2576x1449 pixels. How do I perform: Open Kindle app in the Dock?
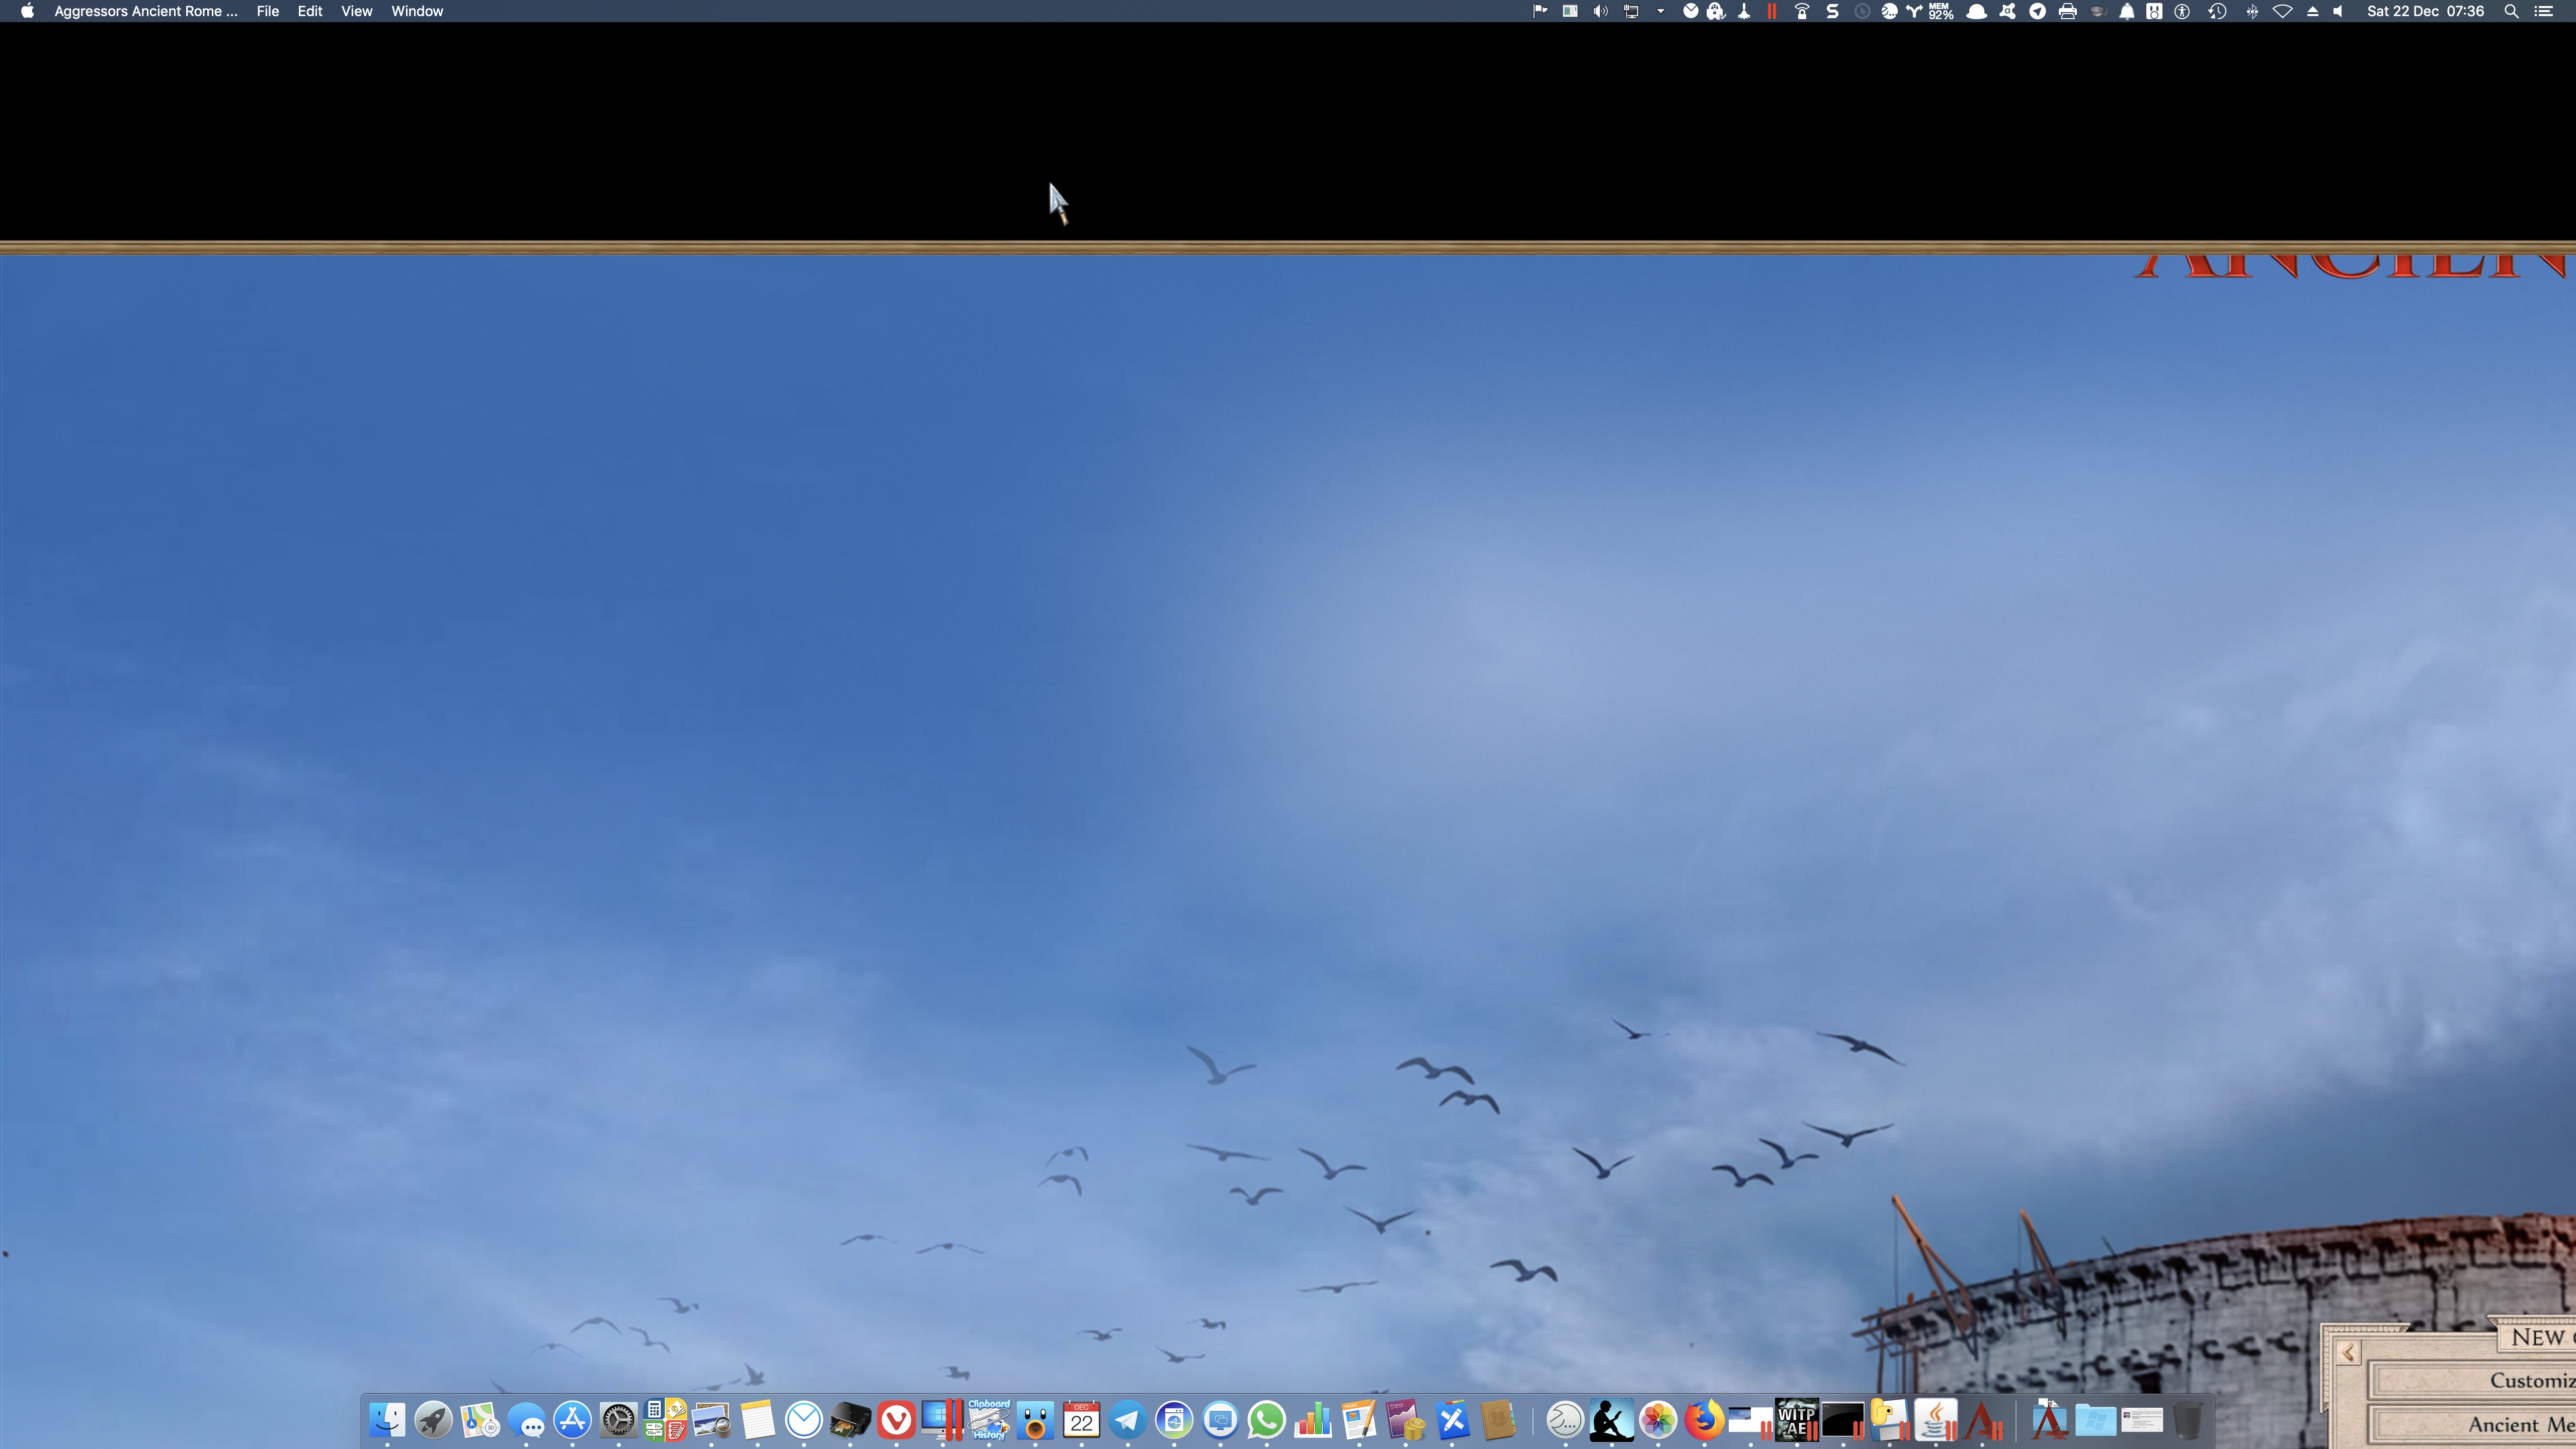(1611, 1420)
